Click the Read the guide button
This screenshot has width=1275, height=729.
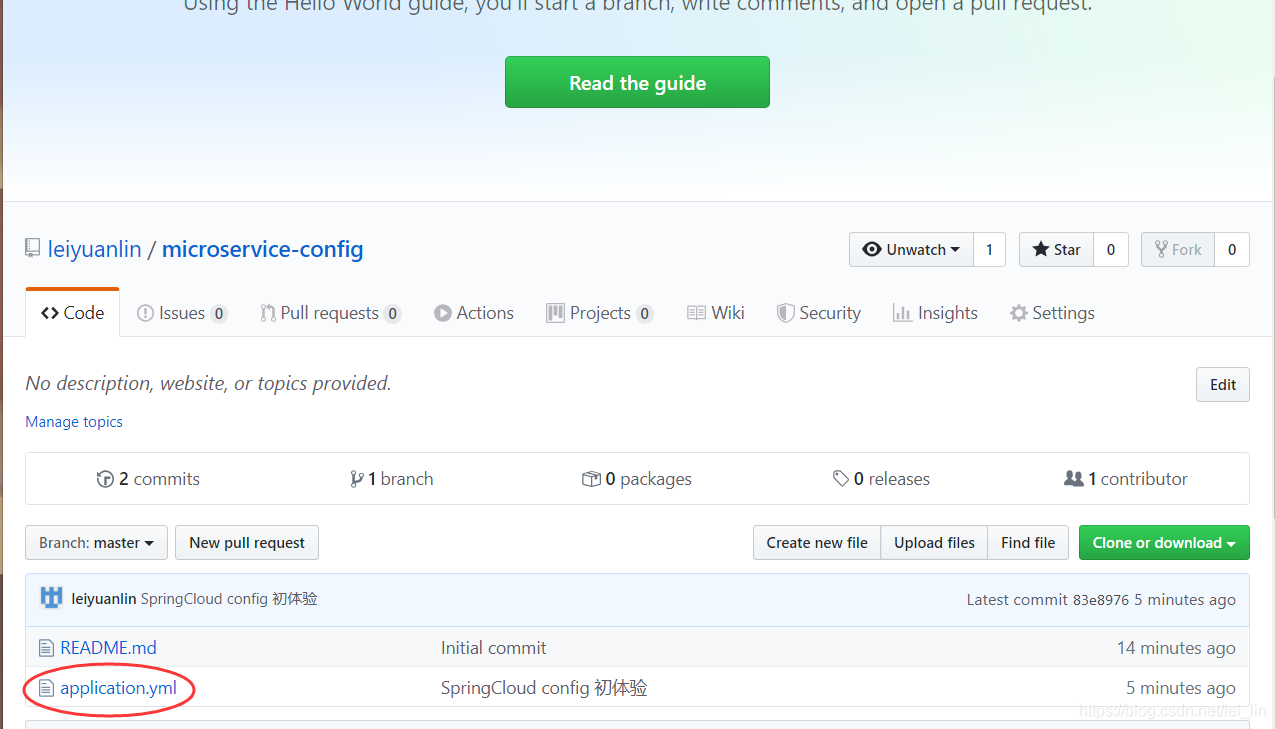[637, 82]
